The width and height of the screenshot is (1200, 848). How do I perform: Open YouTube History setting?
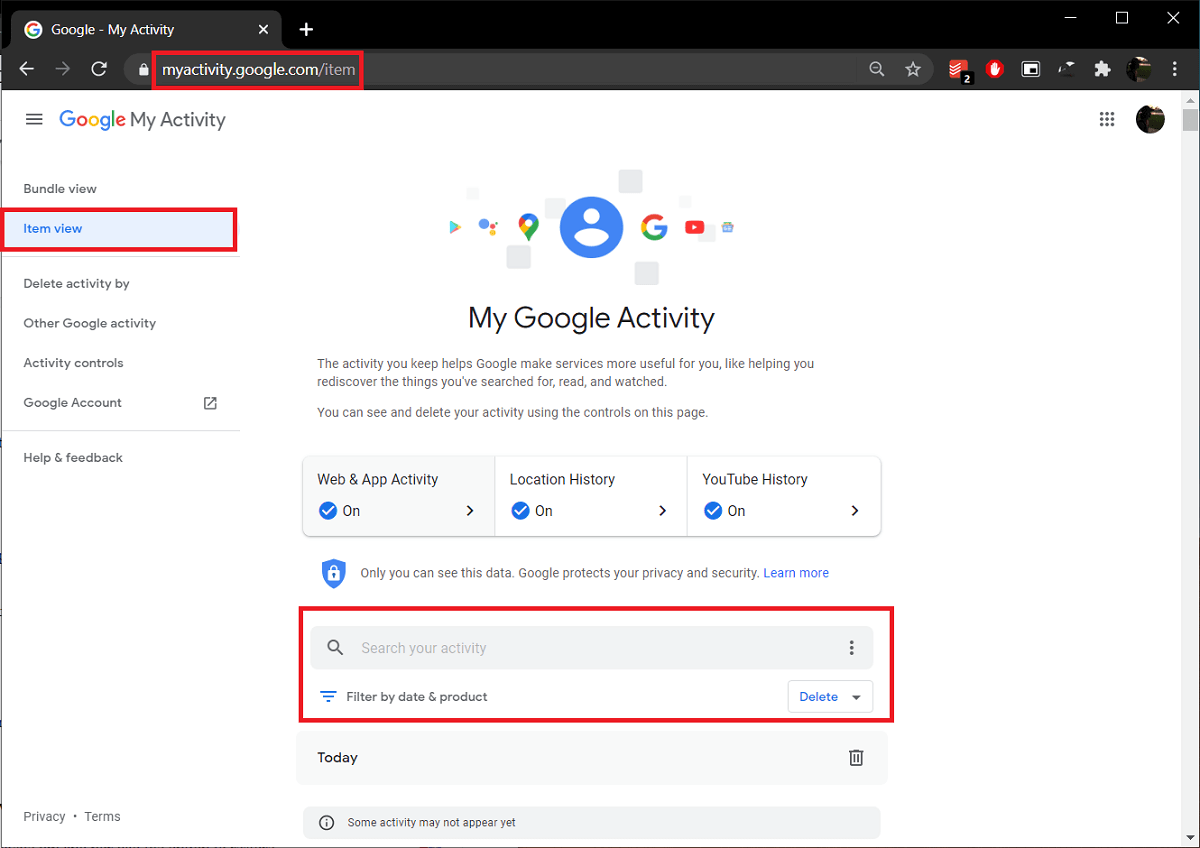783,496
